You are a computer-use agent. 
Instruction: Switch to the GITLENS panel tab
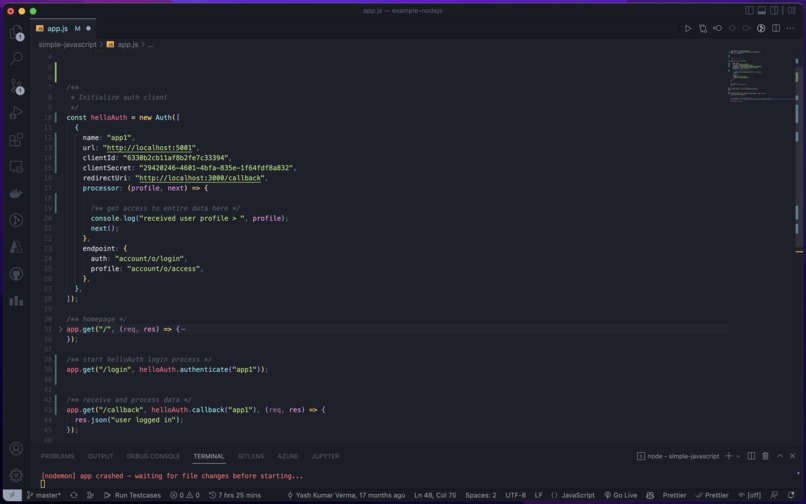(251, 456)
